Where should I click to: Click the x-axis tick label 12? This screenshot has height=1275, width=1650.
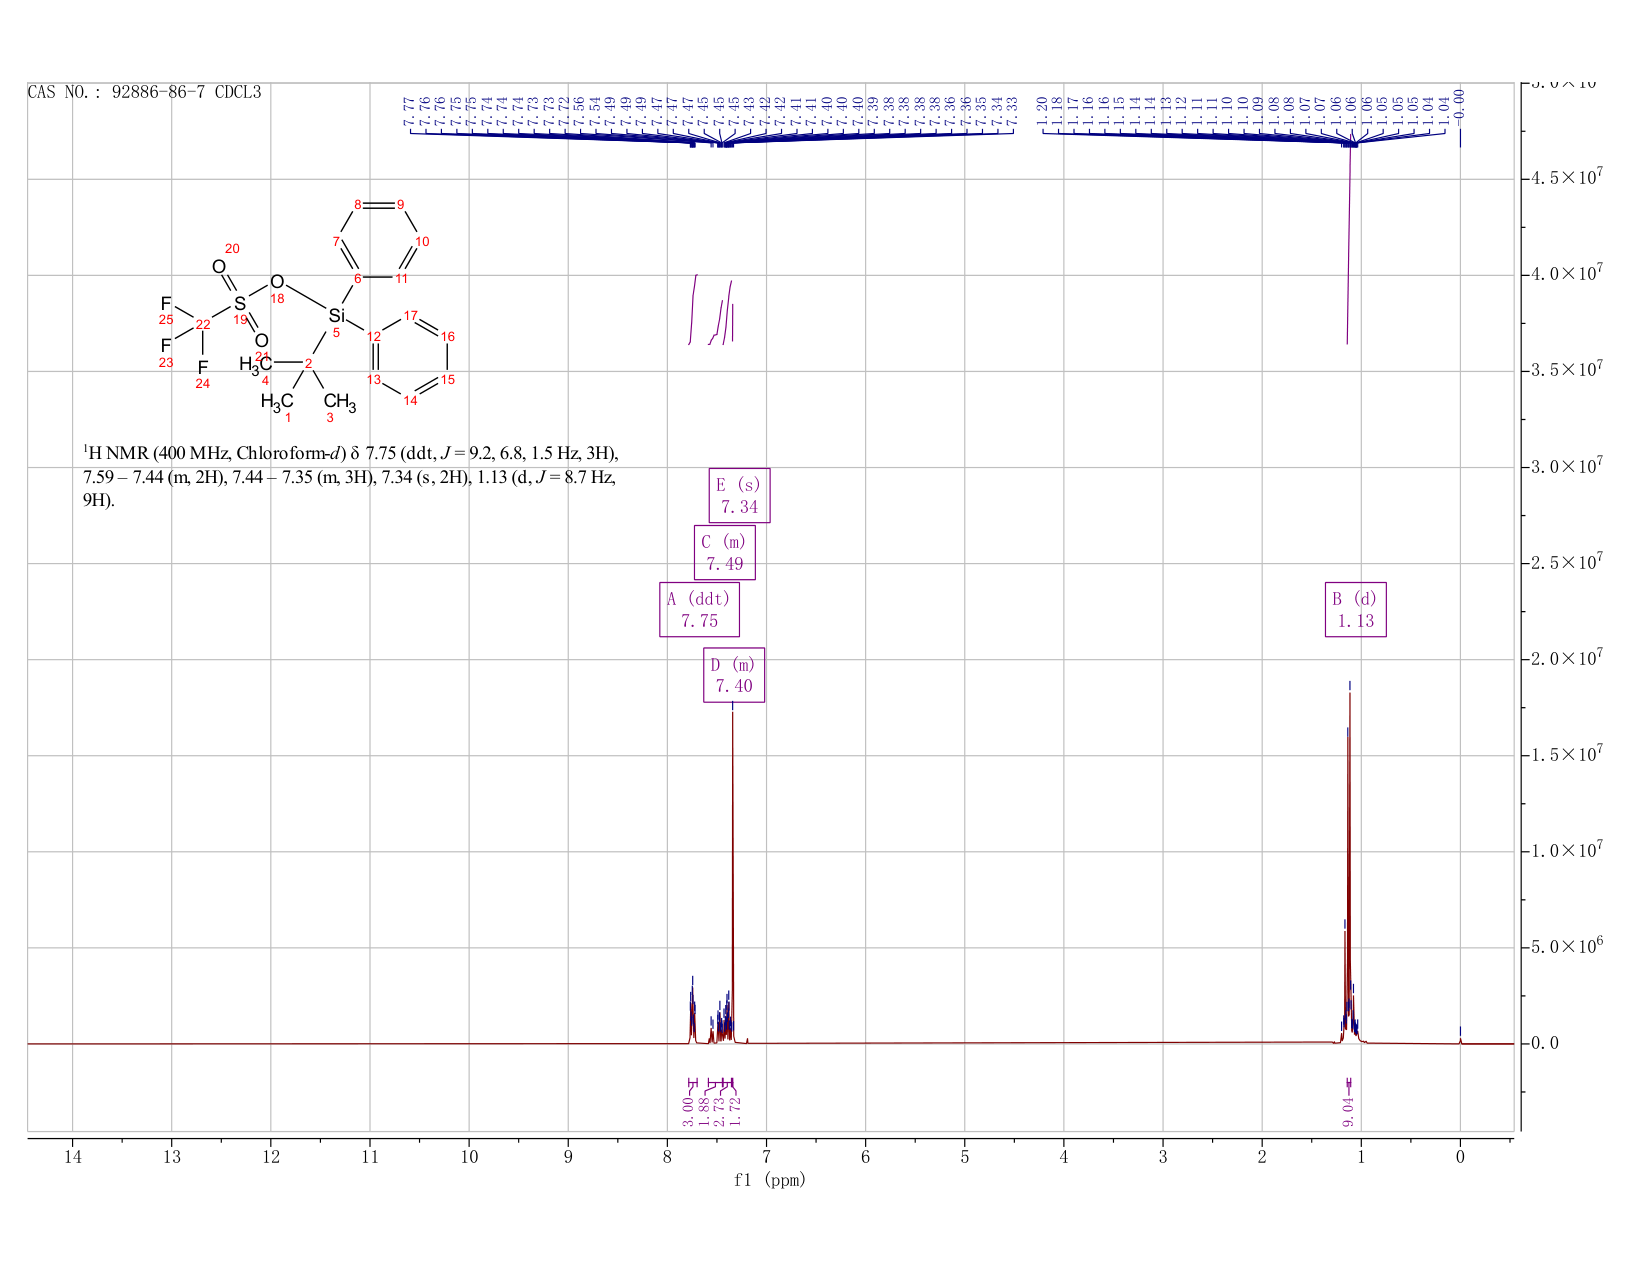(271, 1157)
